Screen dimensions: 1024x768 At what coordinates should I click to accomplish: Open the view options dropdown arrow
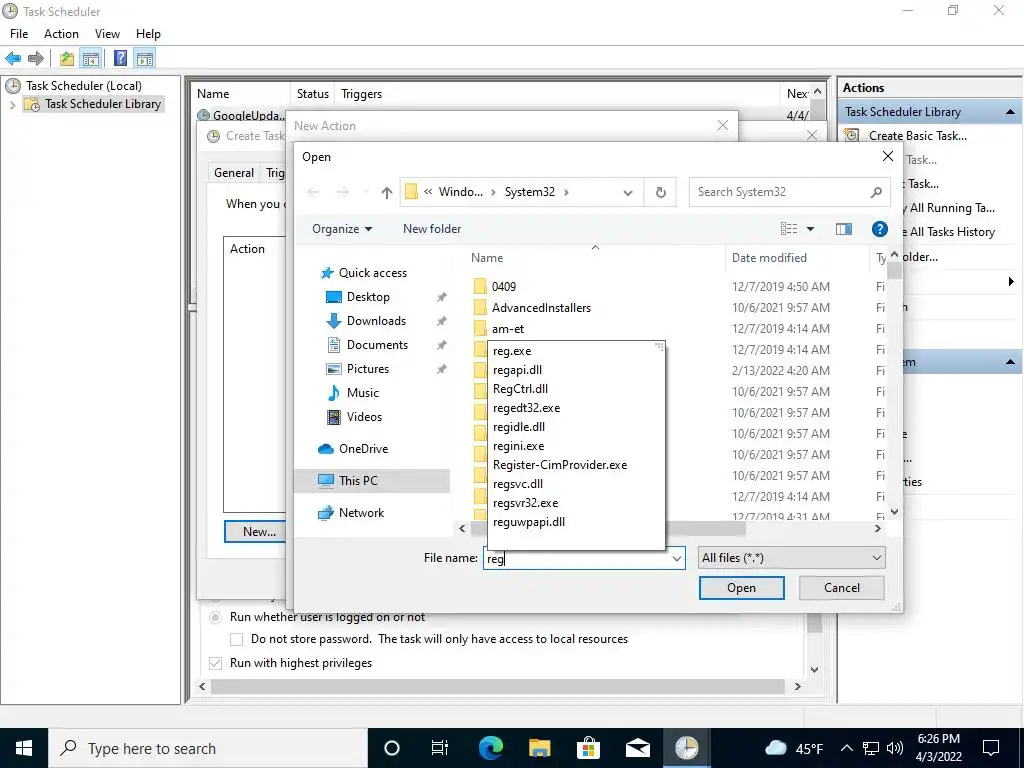tap(810, 229)
